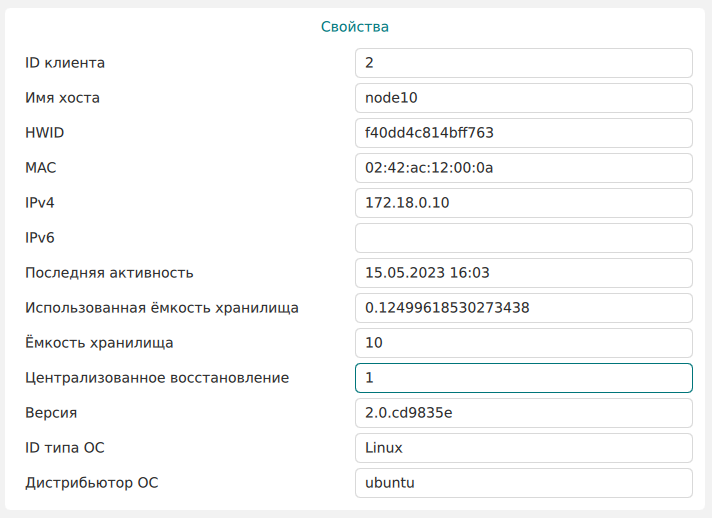
Task: Click the "HWID" label text
Action: point(44,133)
